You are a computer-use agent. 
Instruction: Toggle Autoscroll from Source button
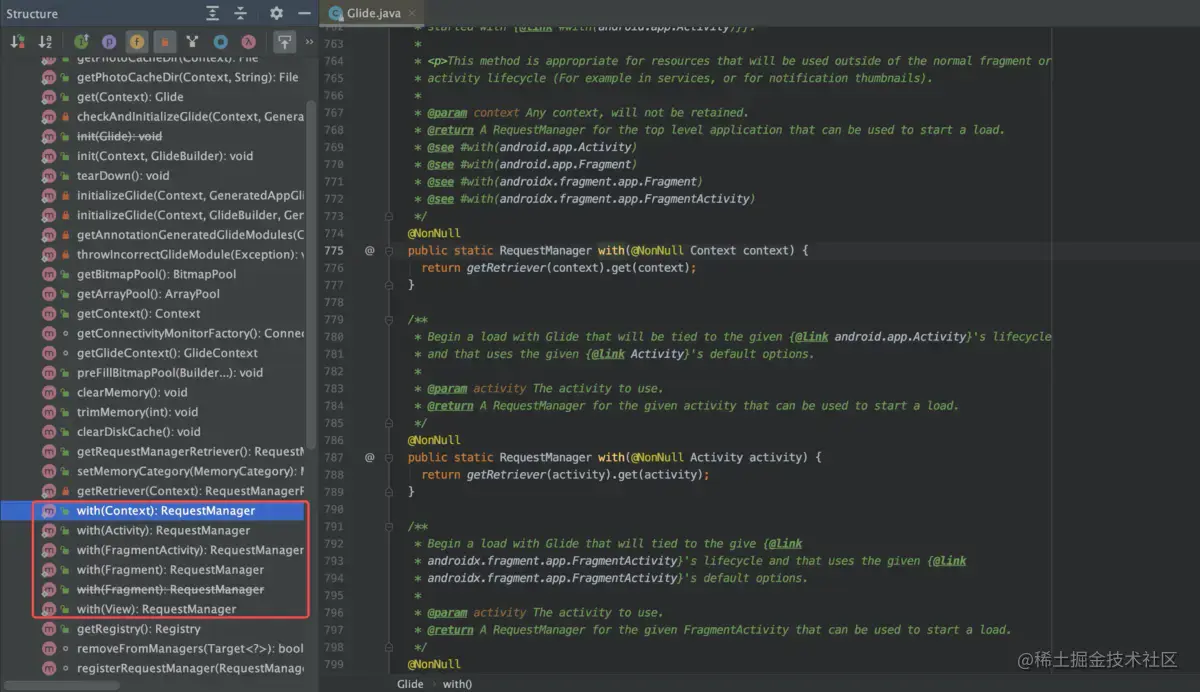pos(285,42)
